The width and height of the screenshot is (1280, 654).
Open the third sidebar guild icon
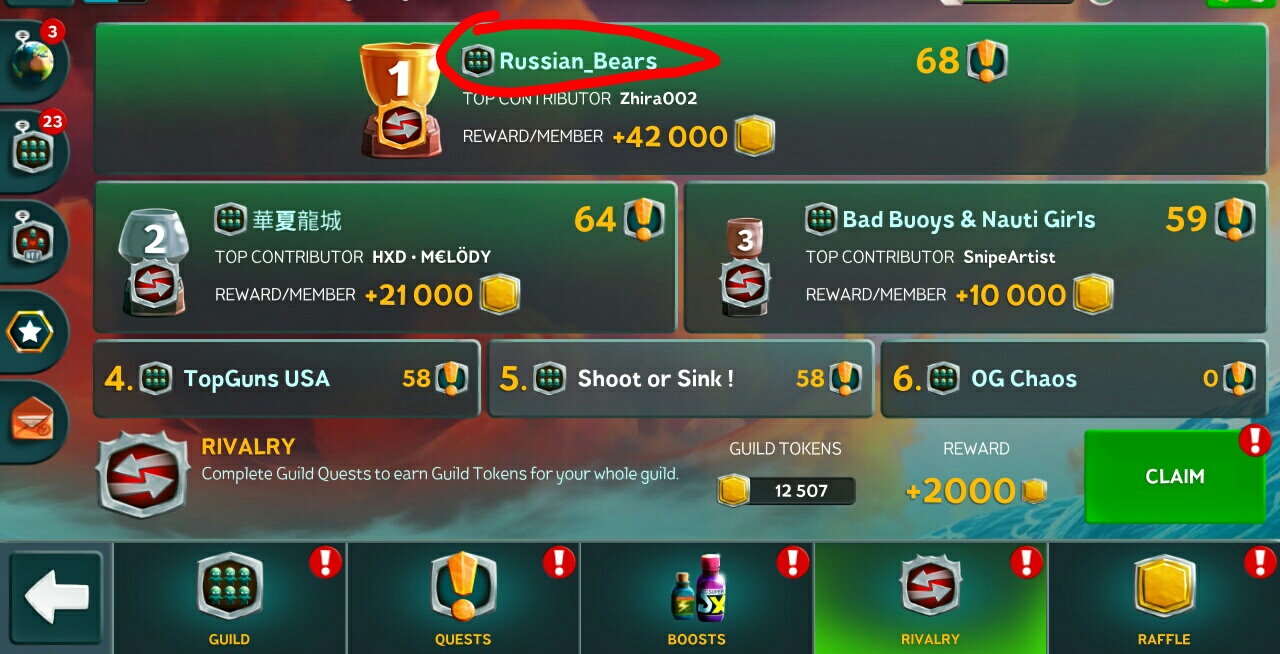[x=33, y=242]
